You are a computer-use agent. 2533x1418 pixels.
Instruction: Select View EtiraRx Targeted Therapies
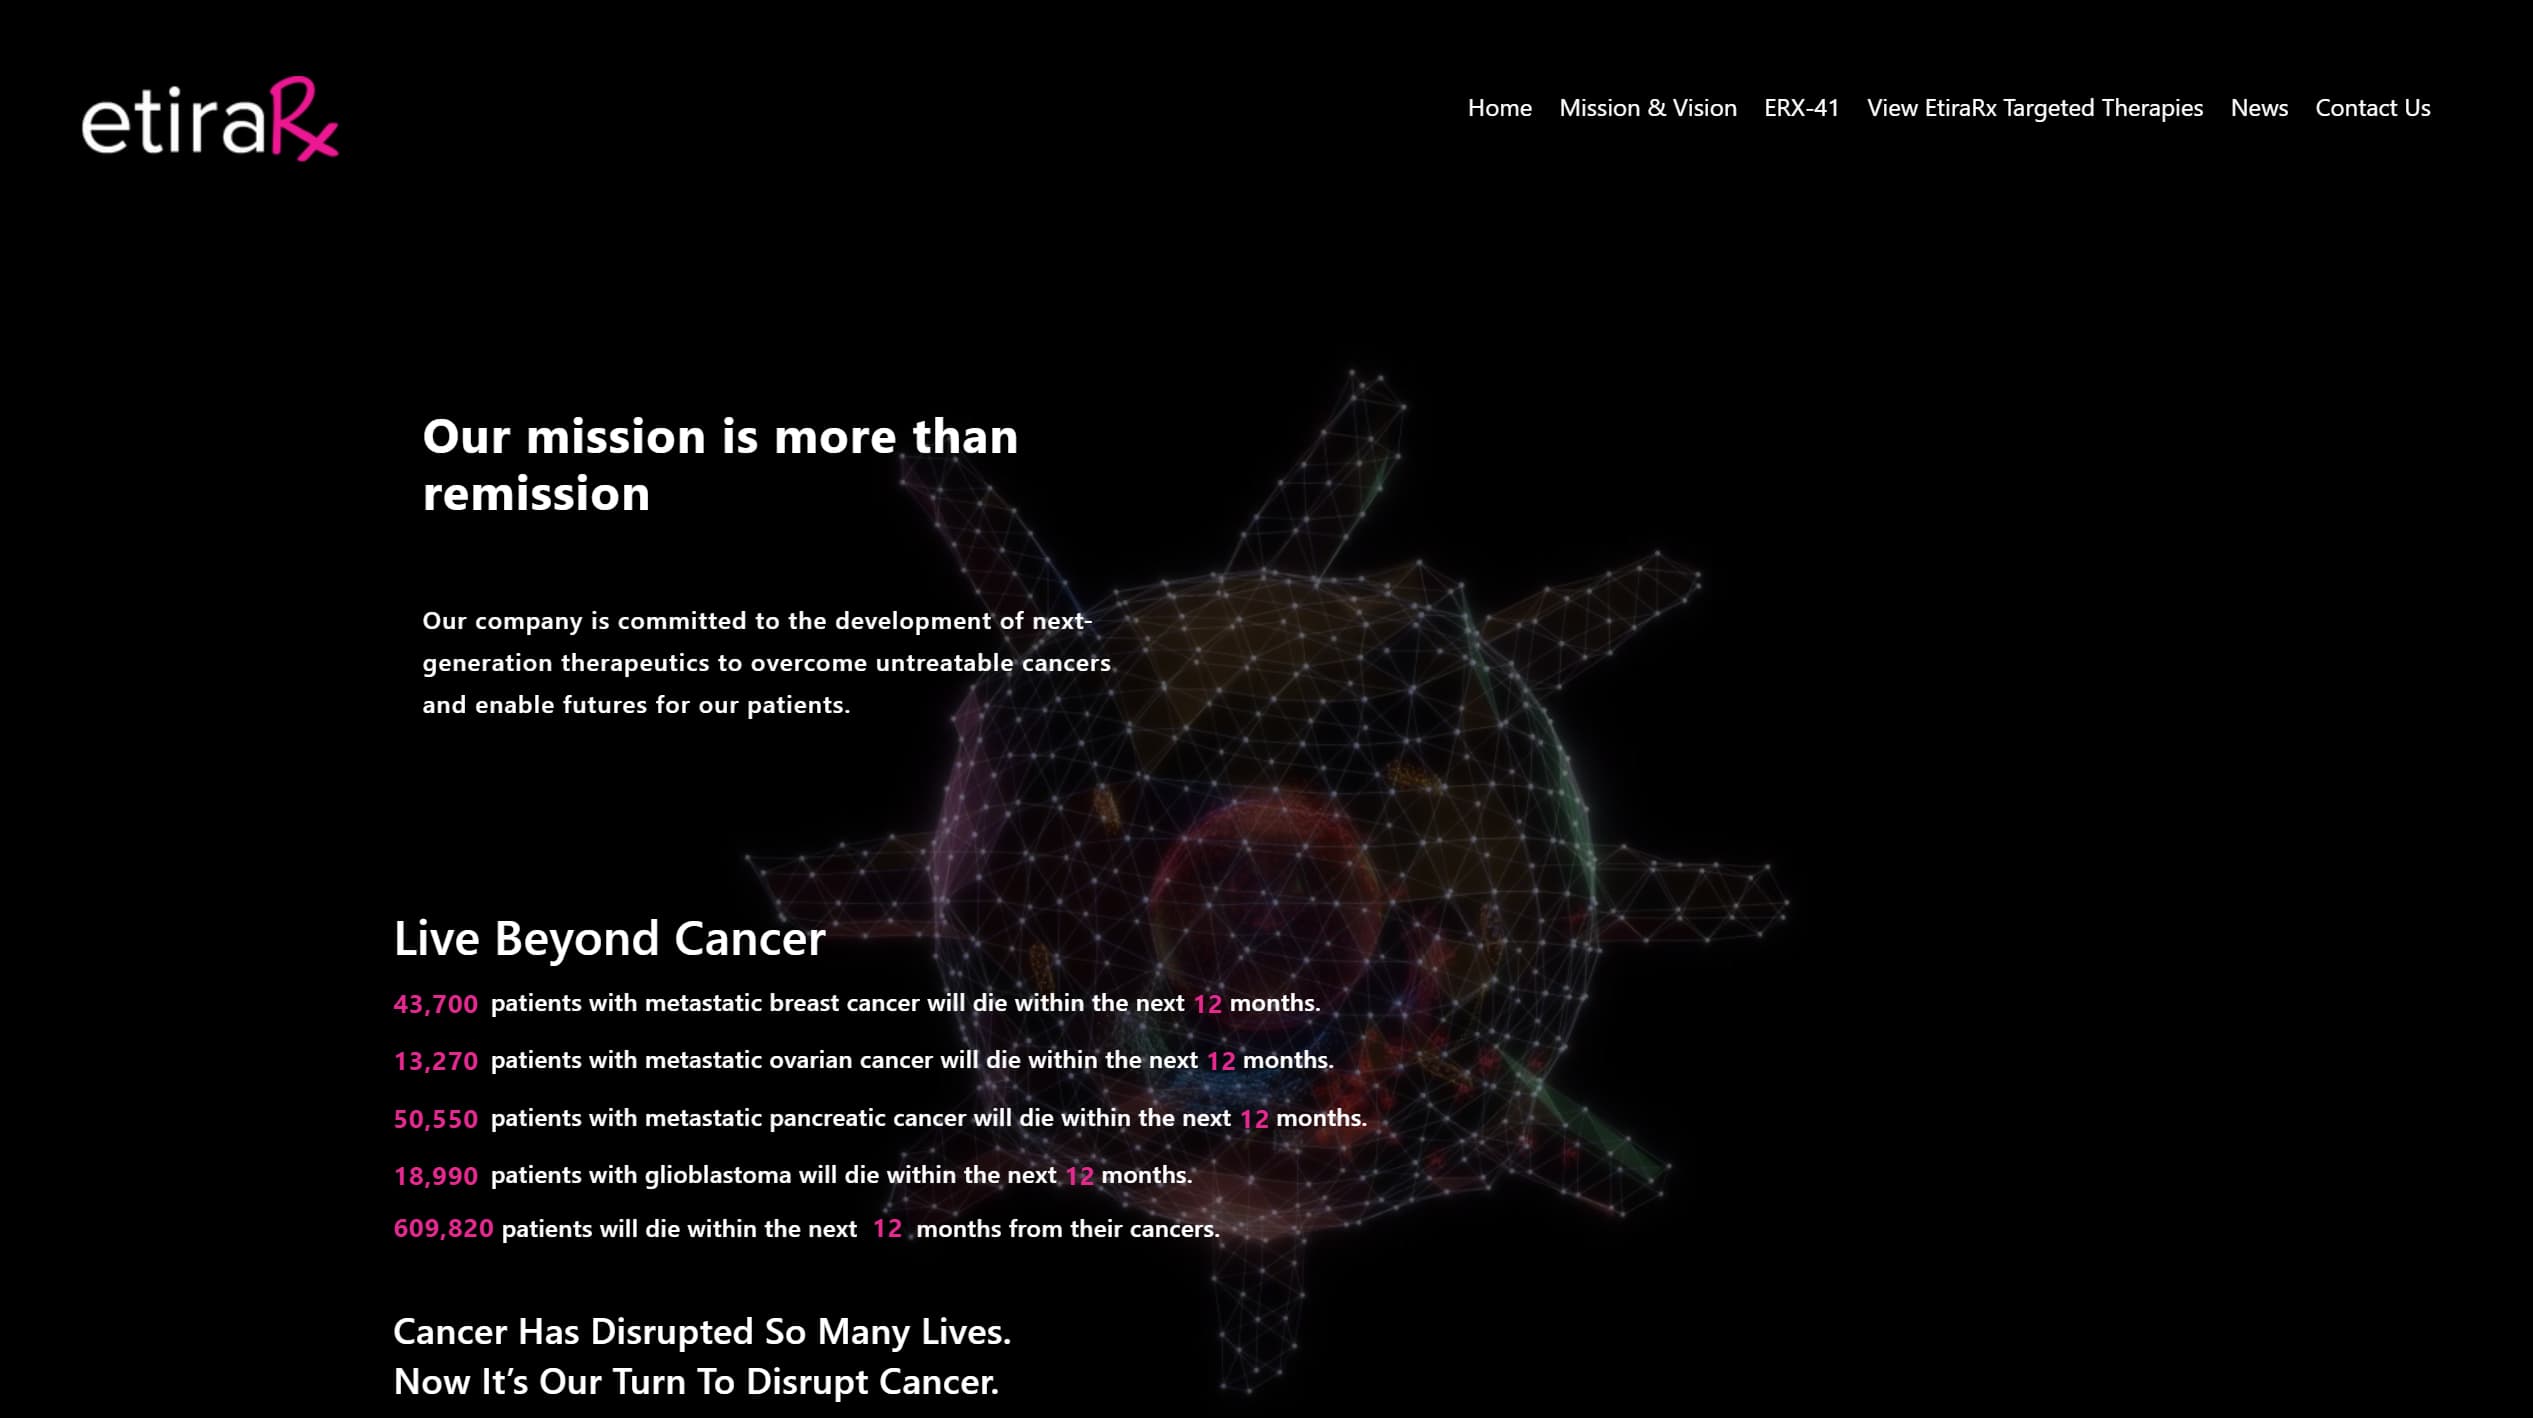coord(2034,108)
